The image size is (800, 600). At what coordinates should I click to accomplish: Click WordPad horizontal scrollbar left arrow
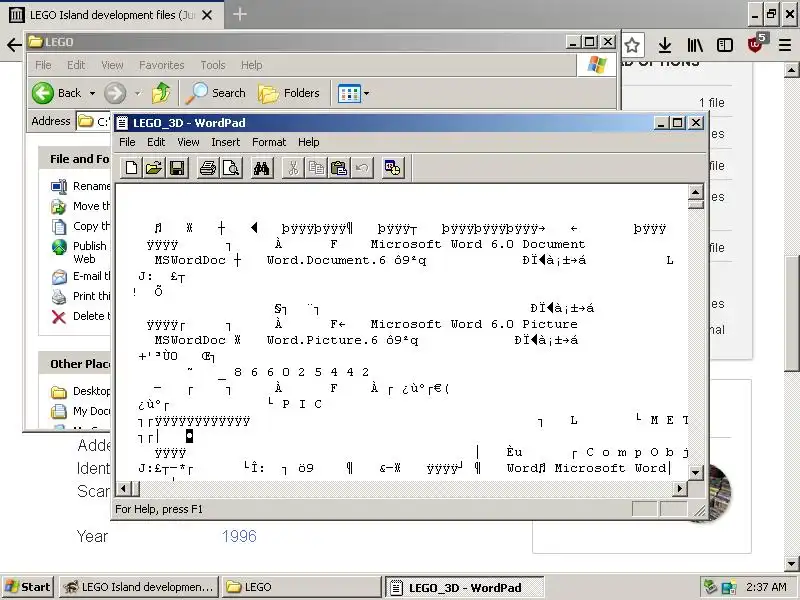(x=123, y=489)
